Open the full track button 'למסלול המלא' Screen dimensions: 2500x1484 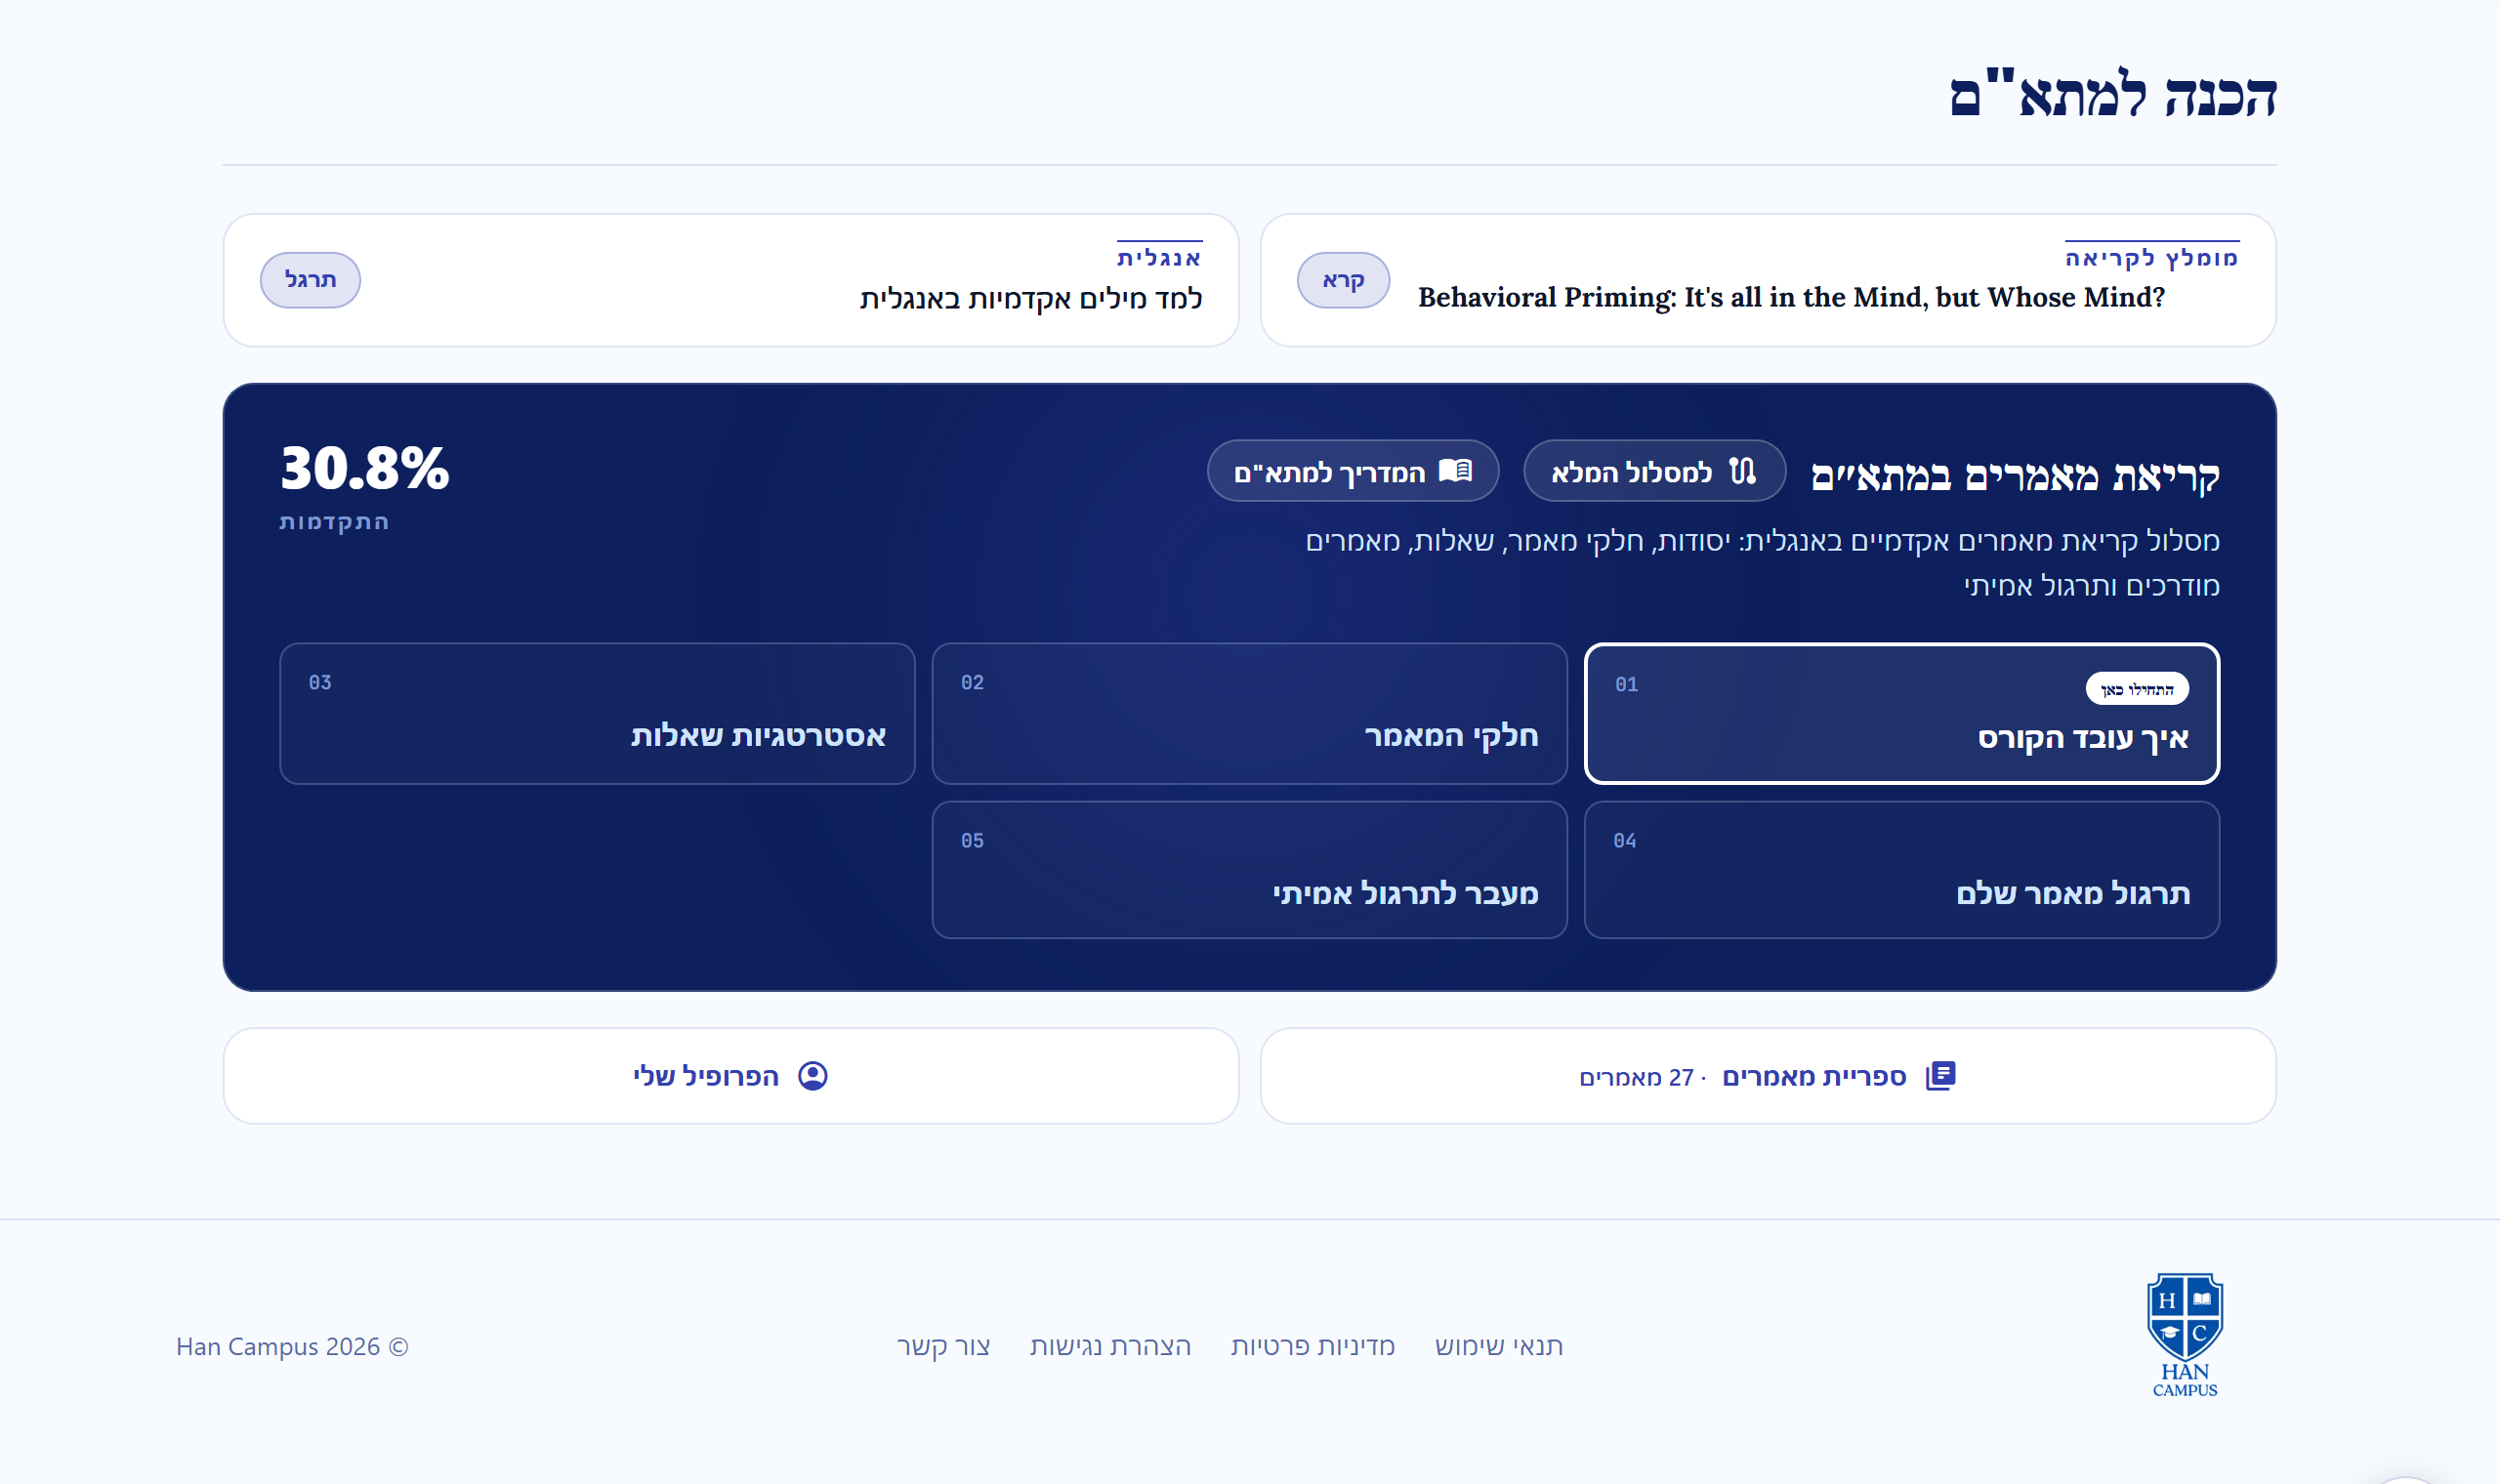(1654, 471)
